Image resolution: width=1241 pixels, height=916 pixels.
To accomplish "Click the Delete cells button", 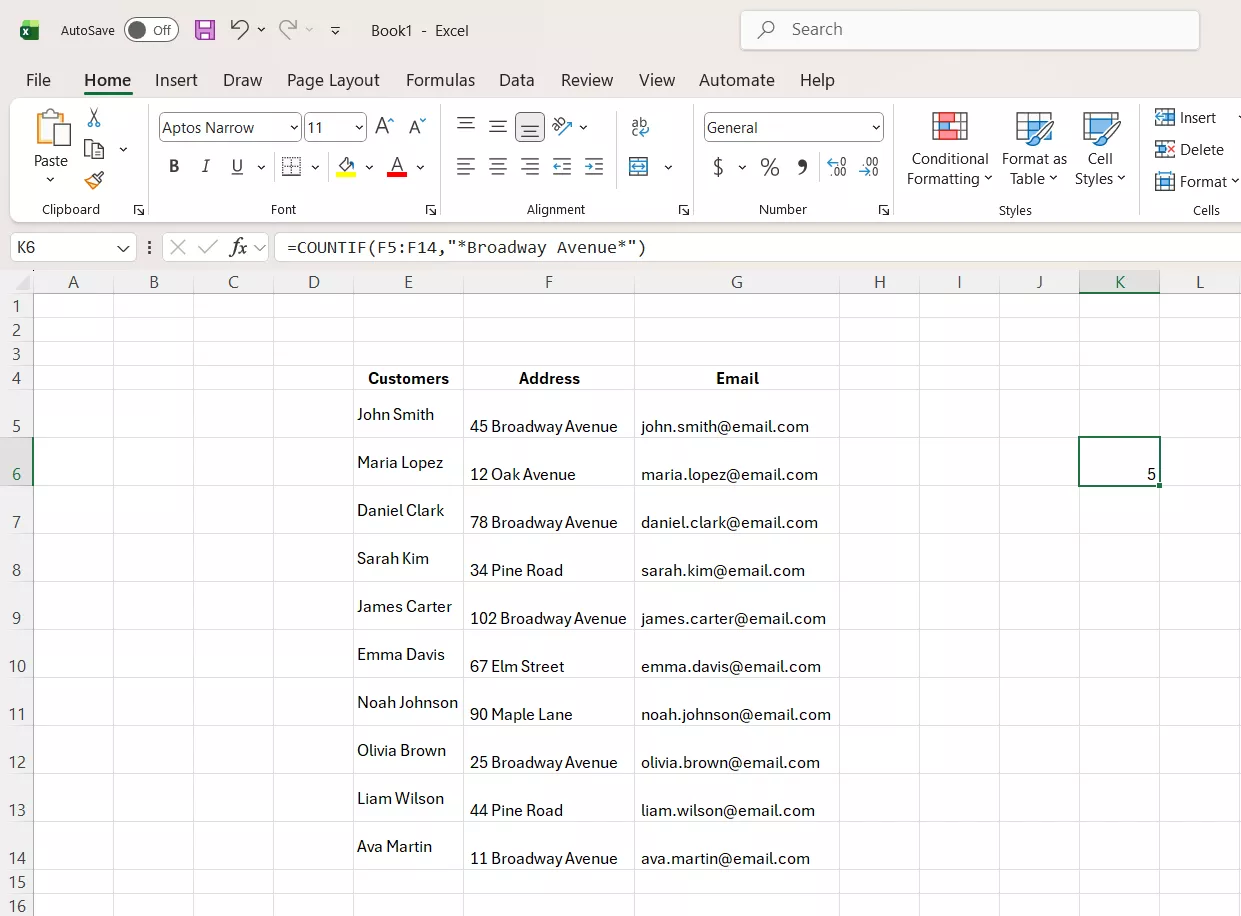I will click(x=1191, y=149).
